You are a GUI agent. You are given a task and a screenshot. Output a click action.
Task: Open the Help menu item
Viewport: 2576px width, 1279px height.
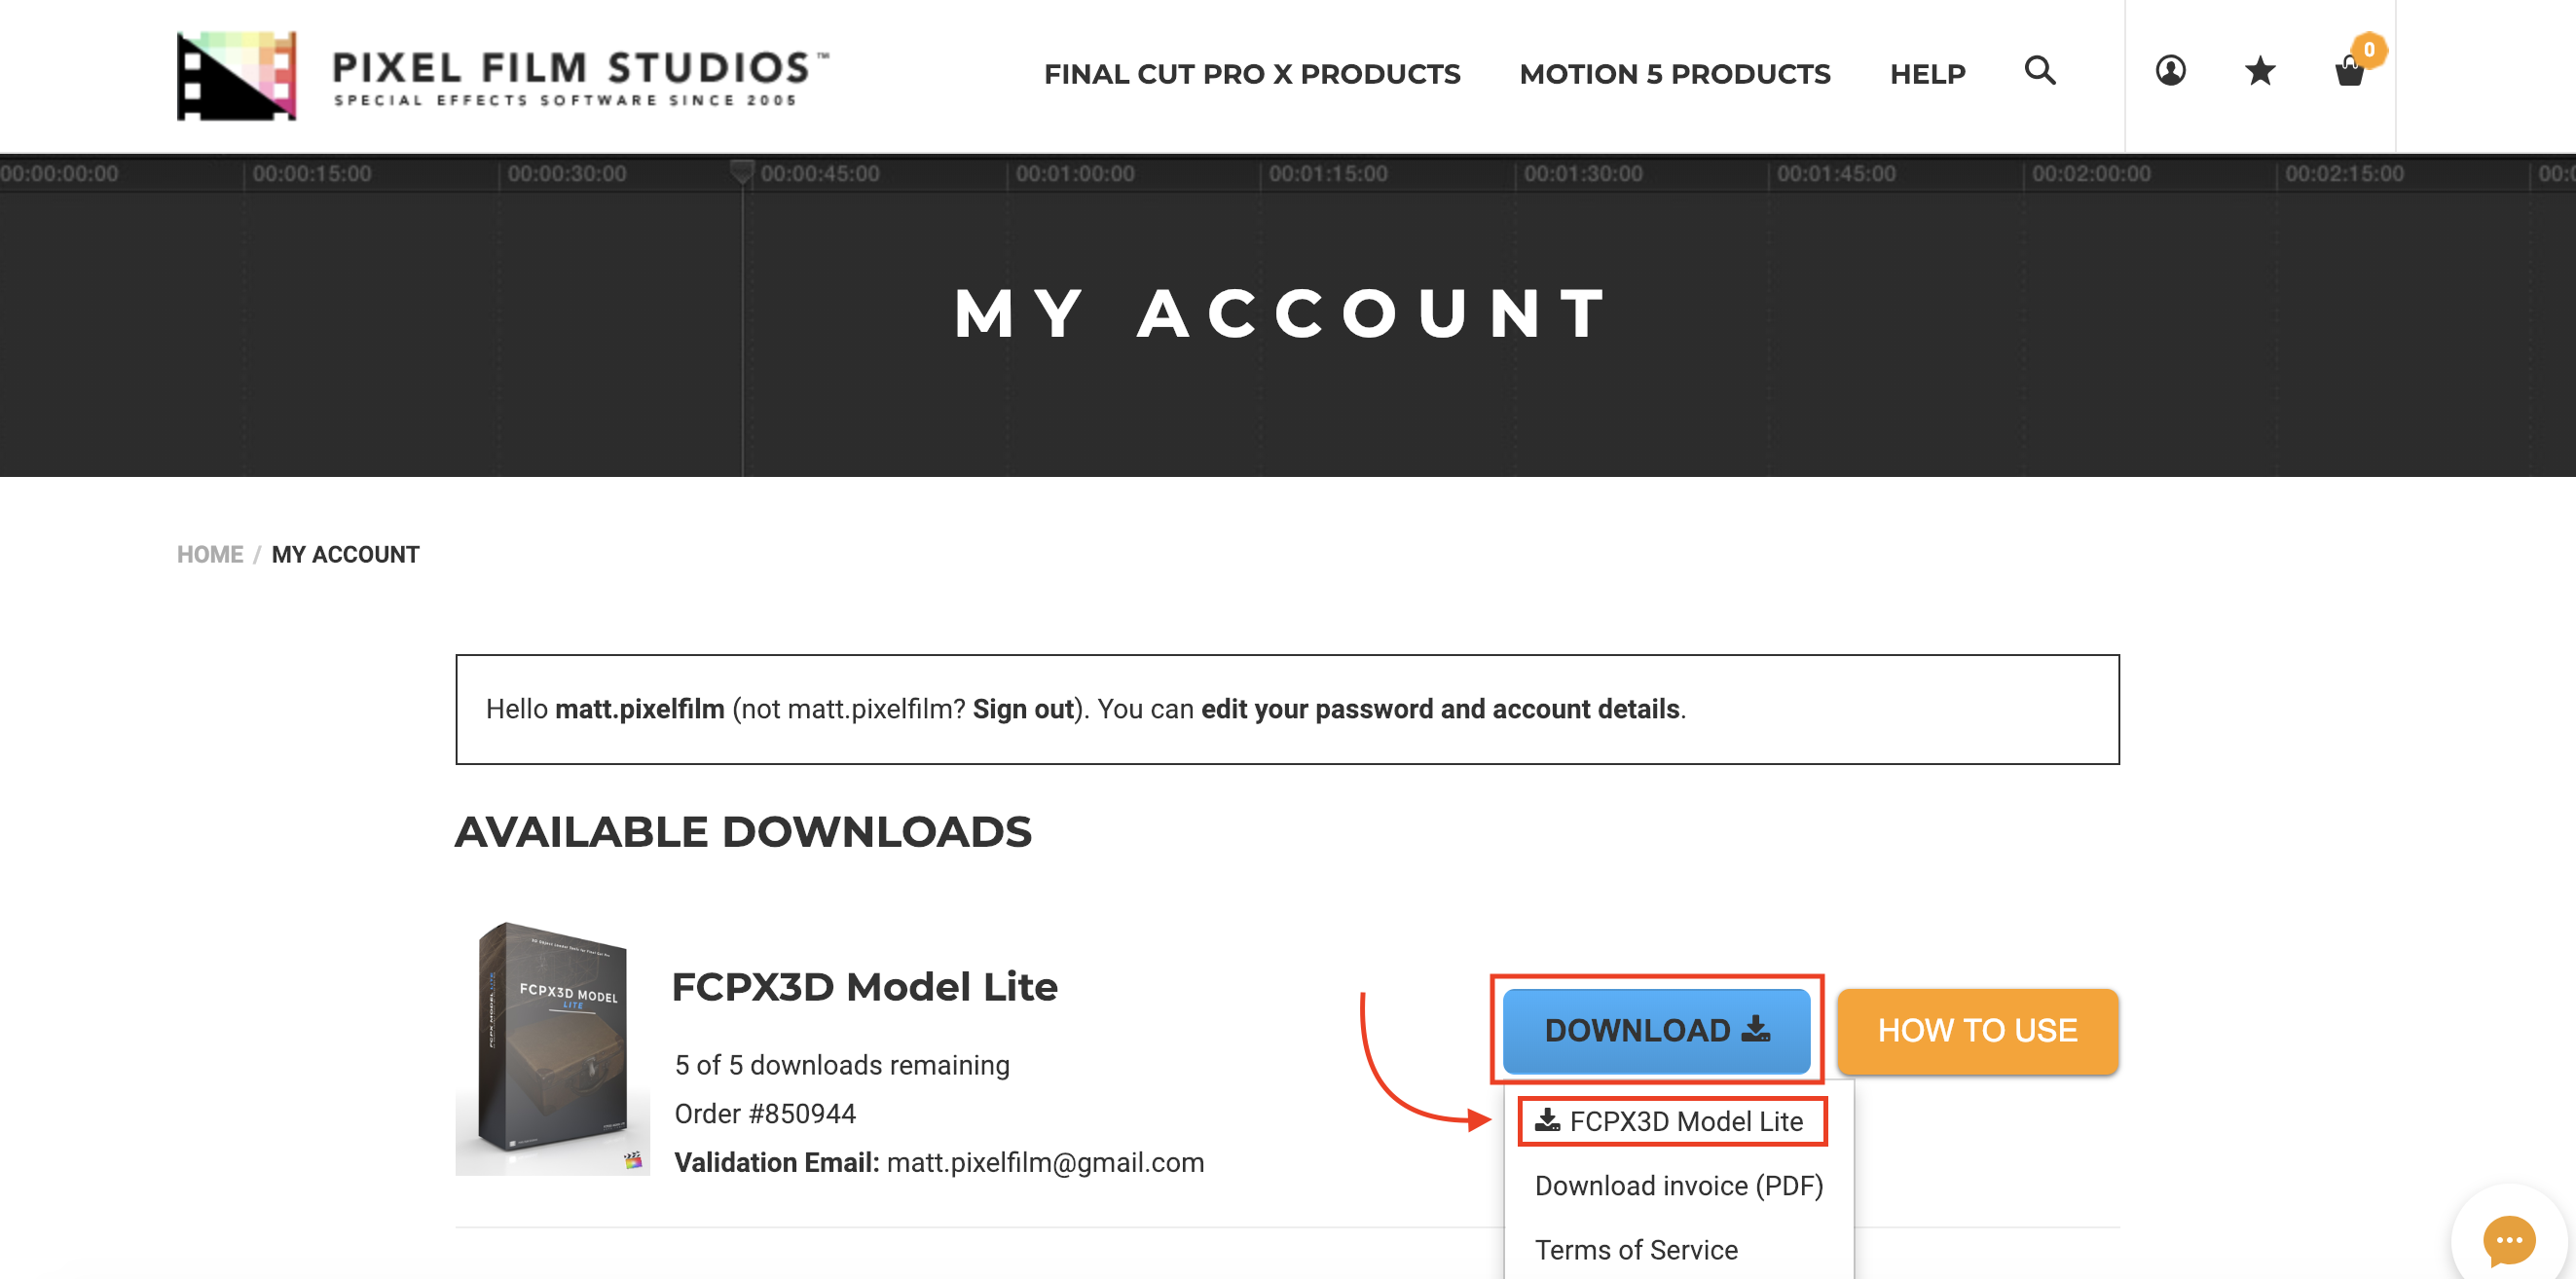pos(1927,74)
